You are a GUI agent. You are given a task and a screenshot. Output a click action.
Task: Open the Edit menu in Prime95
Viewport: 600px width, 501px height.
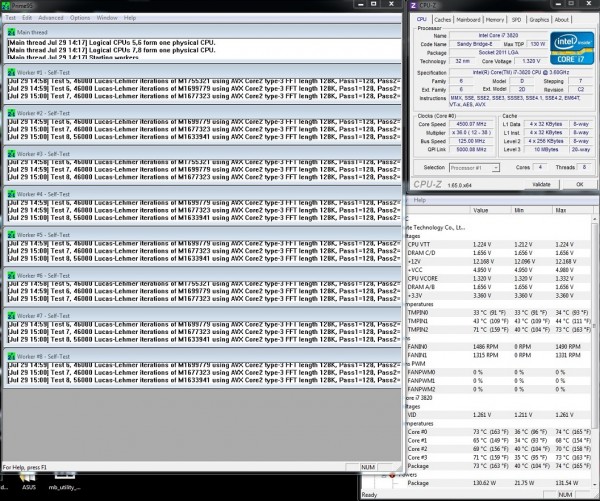27,18
